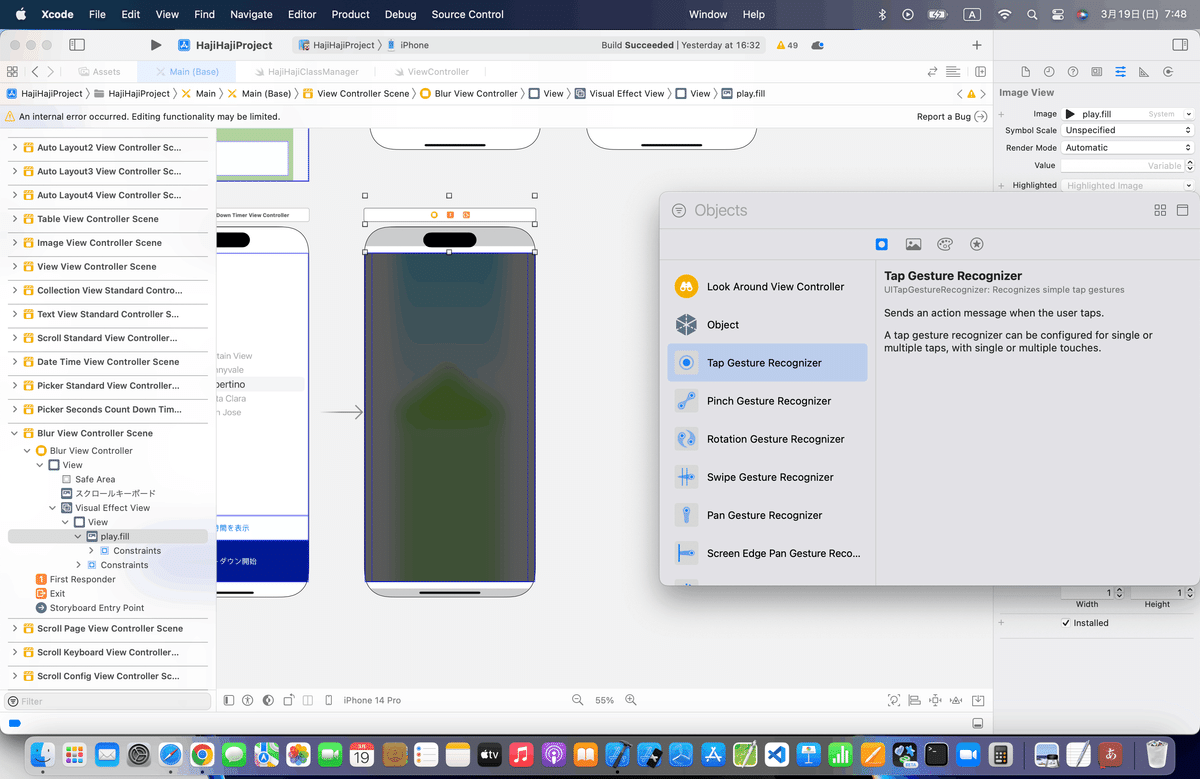Click the 49 warnings indicator
This screenshot has height=779, width=1200.
787,45
